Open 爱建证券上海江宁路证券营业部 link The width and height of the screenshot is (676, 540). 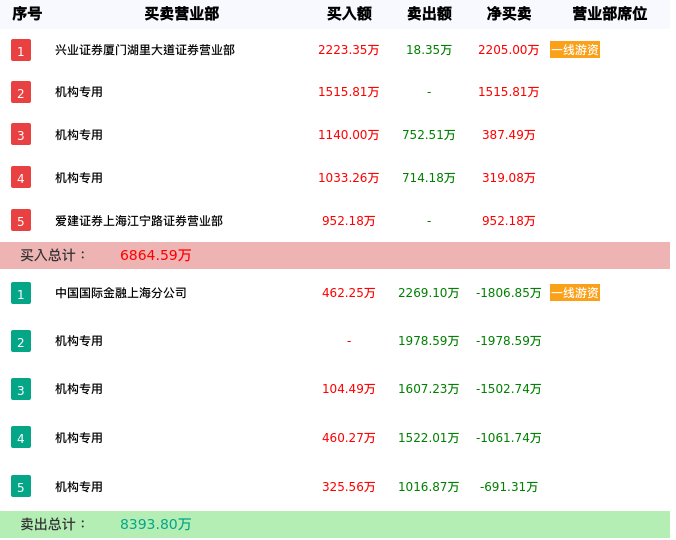click(139, 221)
